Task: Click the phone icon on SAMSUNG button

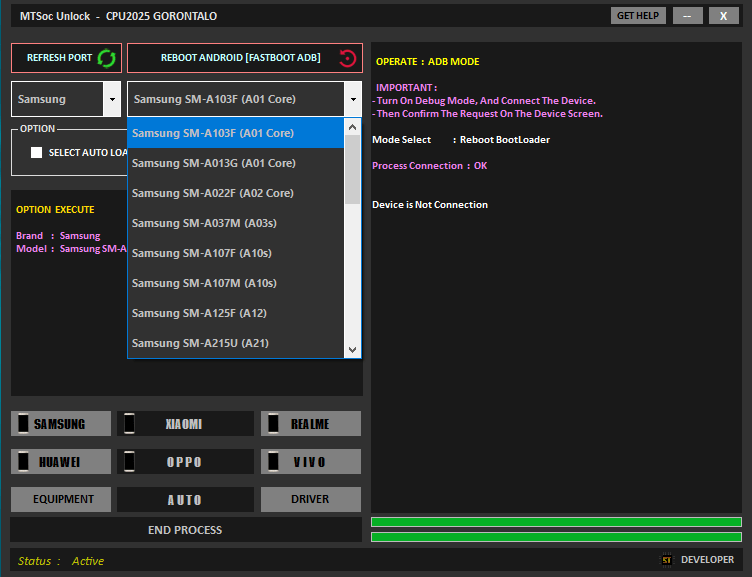Action: coord(23,424)
